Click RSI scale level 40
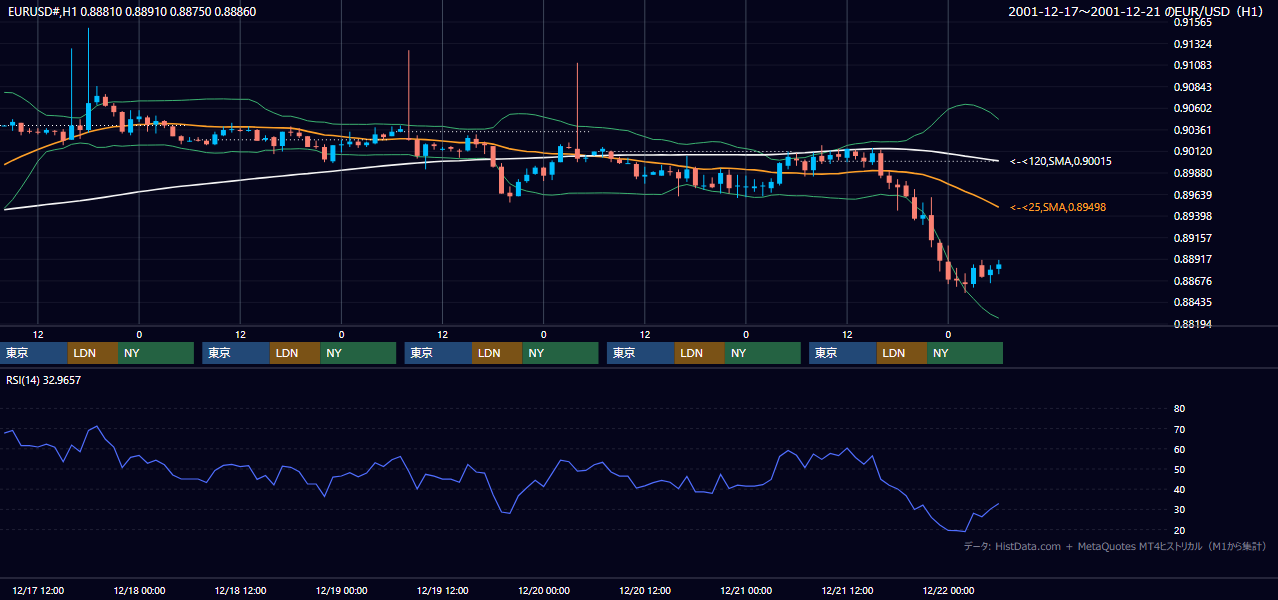The image size is (1278, 600). [1179, 489]
